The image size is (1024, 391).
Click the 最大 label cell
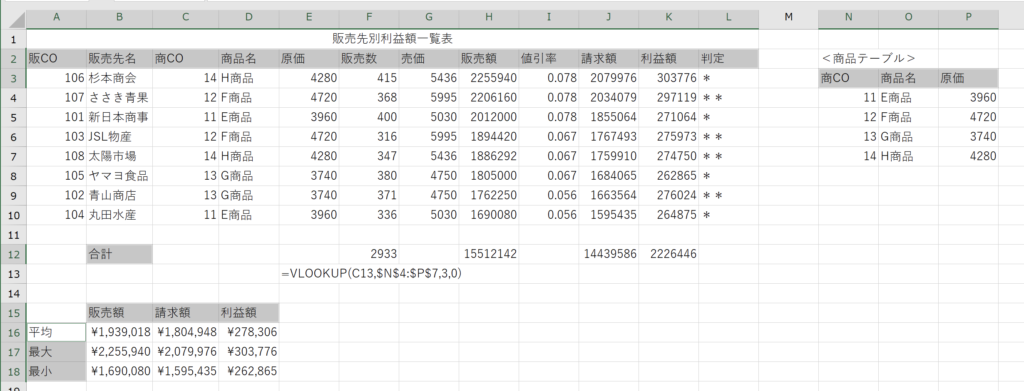[56, 352]
